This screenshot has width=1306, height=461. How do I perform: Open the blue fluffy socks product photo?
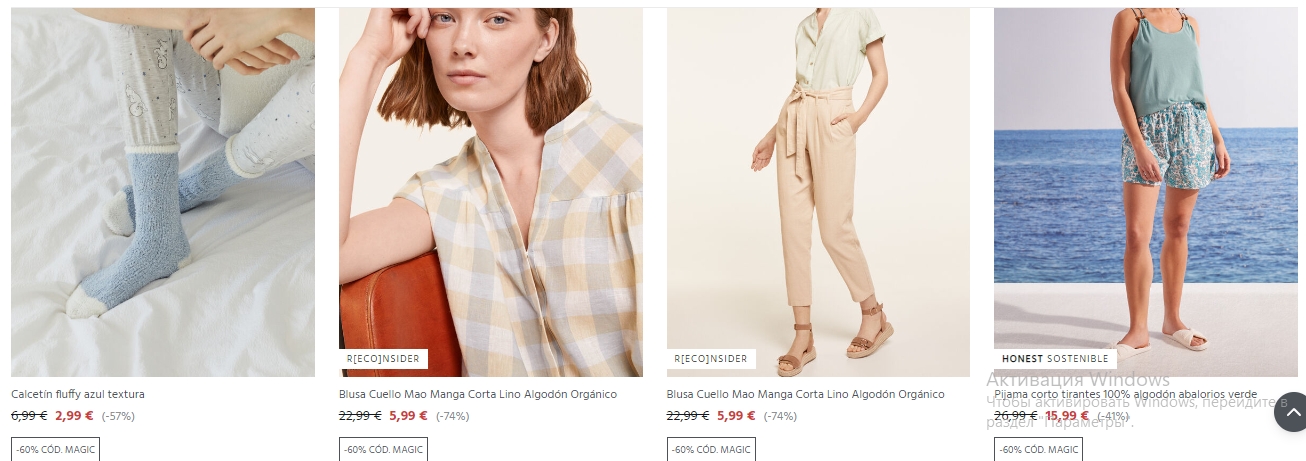[x=163, y=192]
